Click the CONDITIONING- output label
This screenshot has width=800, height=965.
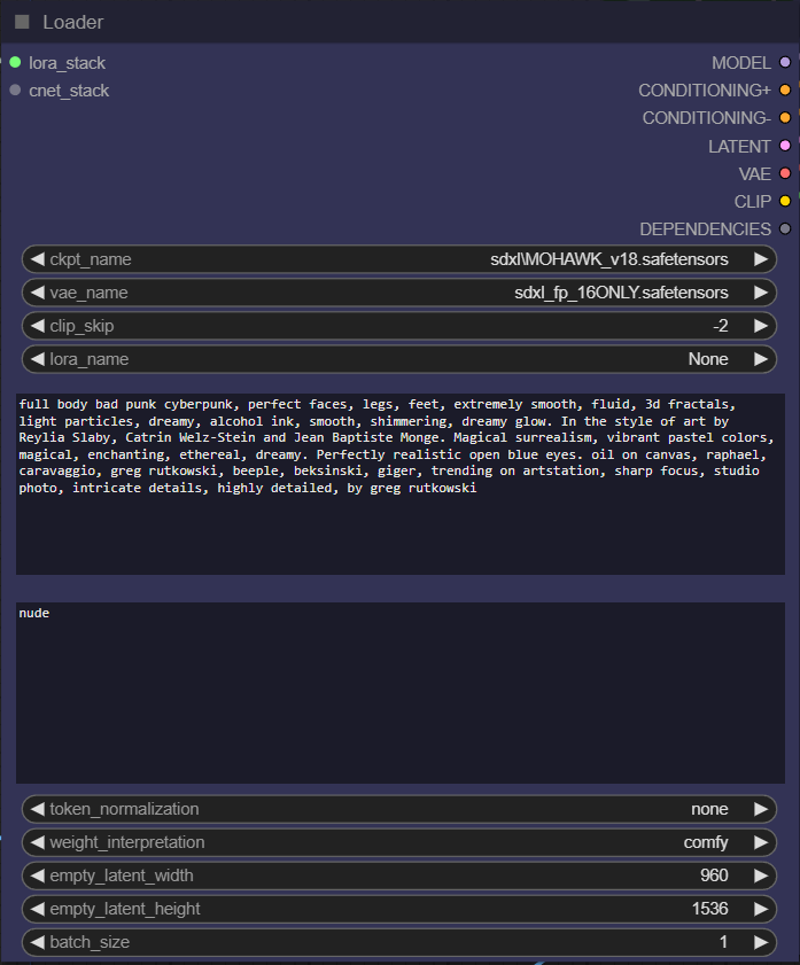(706, 118)
